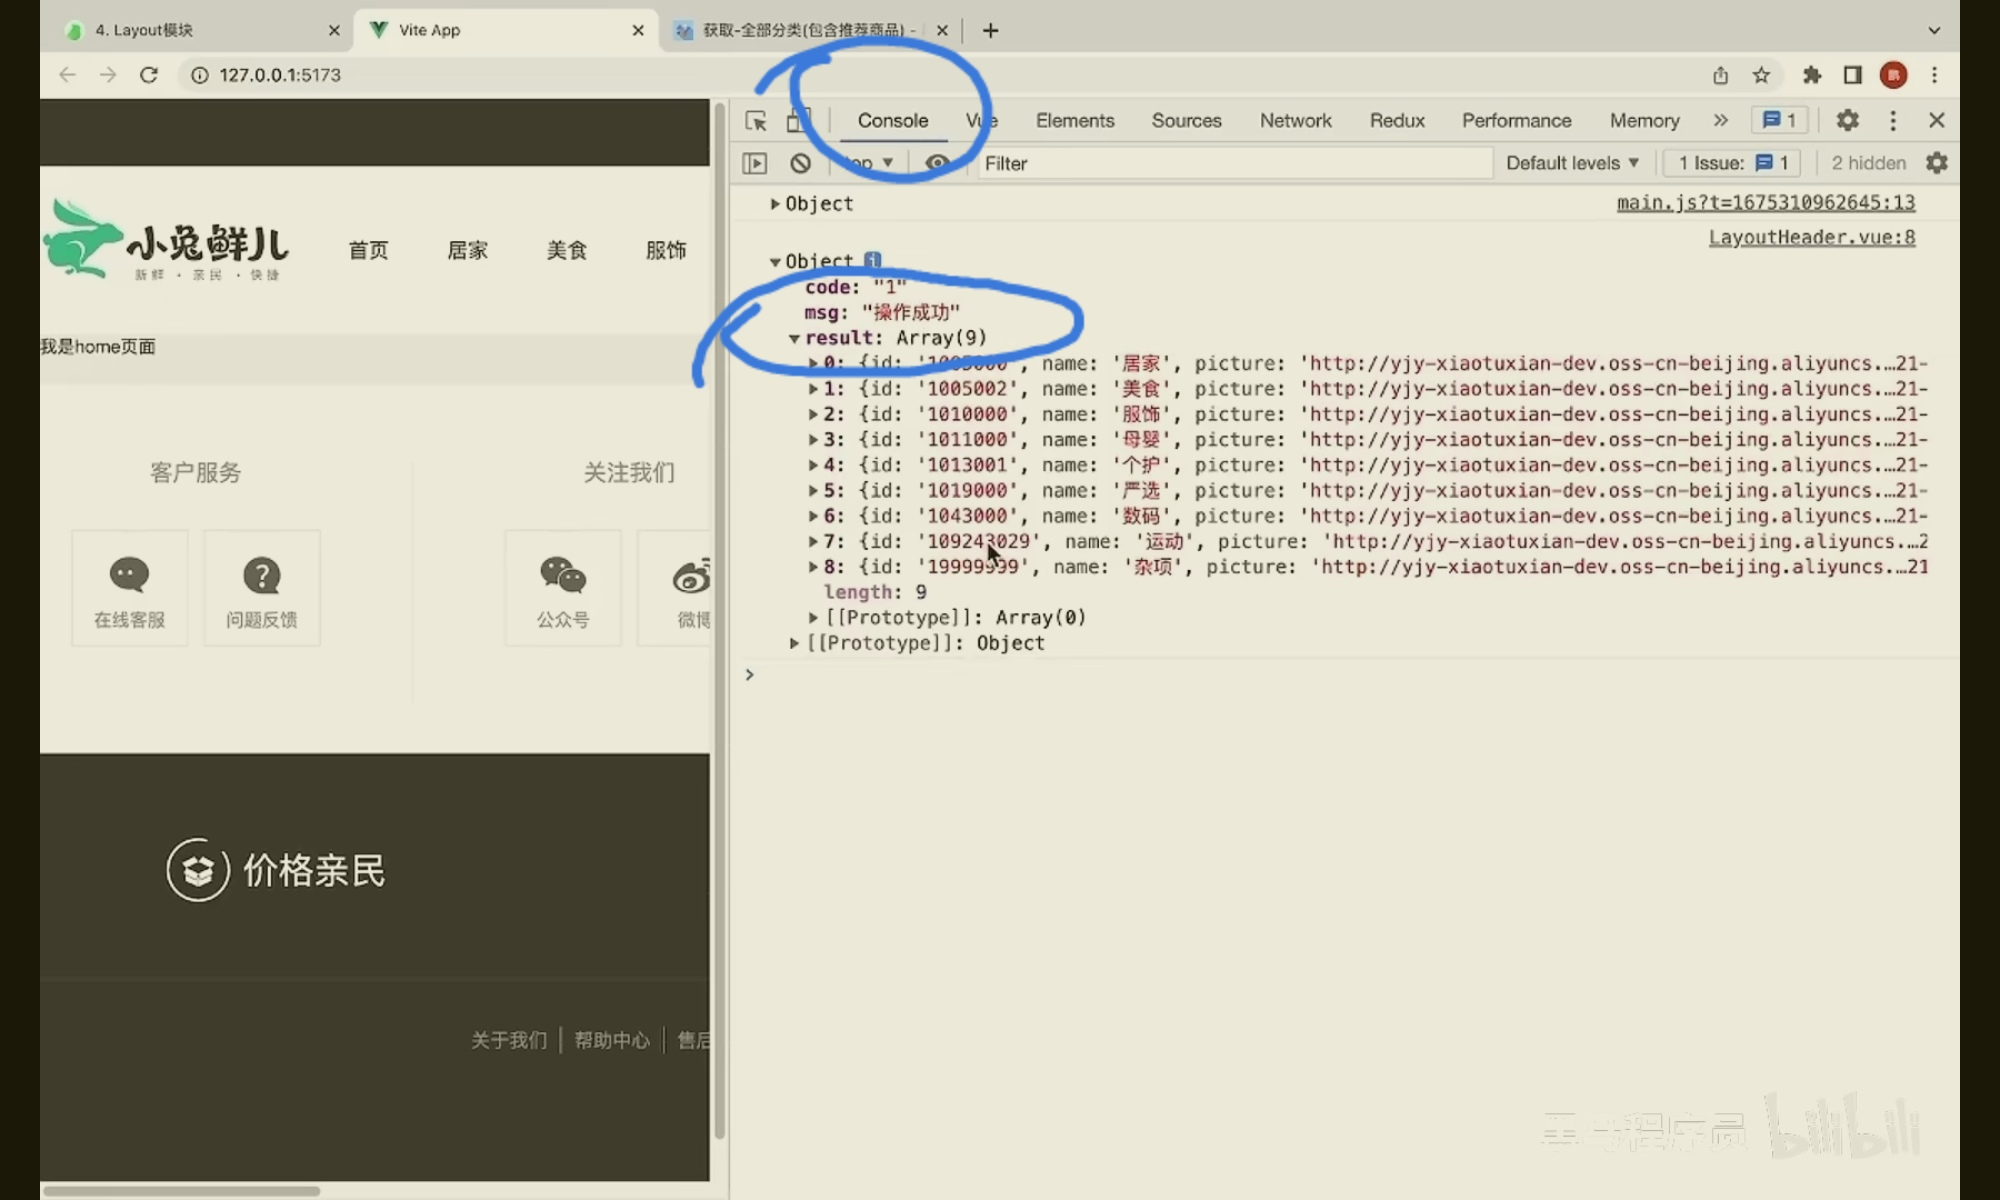This screenshot has width=2000, height=1200.
Task: Open the Default levels dropdown
Action: click(x=1572, y=163)
